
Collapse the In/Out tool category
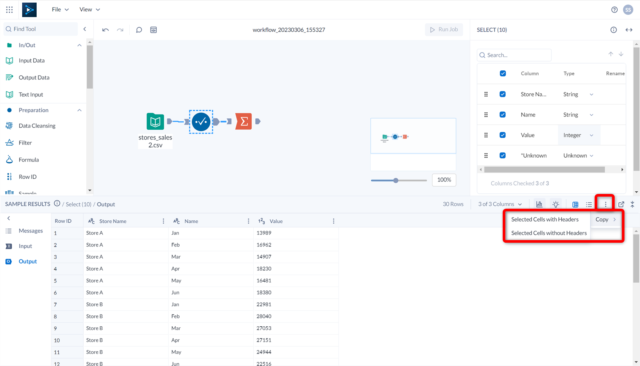point(79,45)
